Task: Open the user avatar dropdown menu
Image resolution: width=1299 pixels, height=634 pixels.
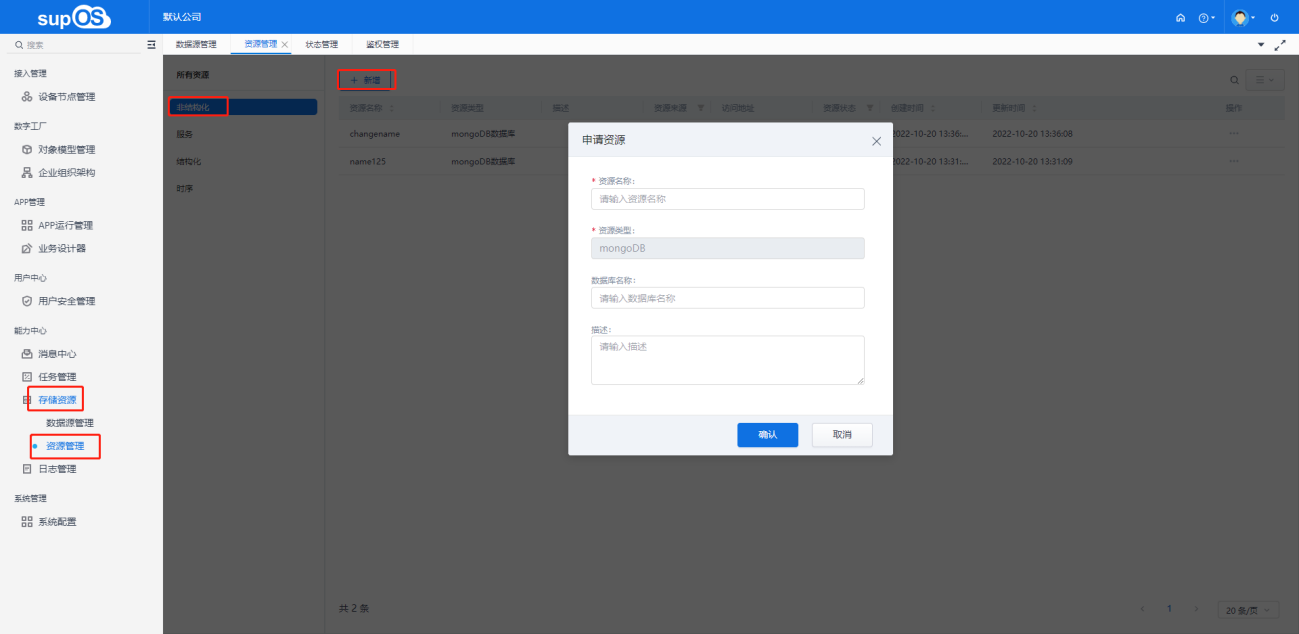Action: point(1243,18)
